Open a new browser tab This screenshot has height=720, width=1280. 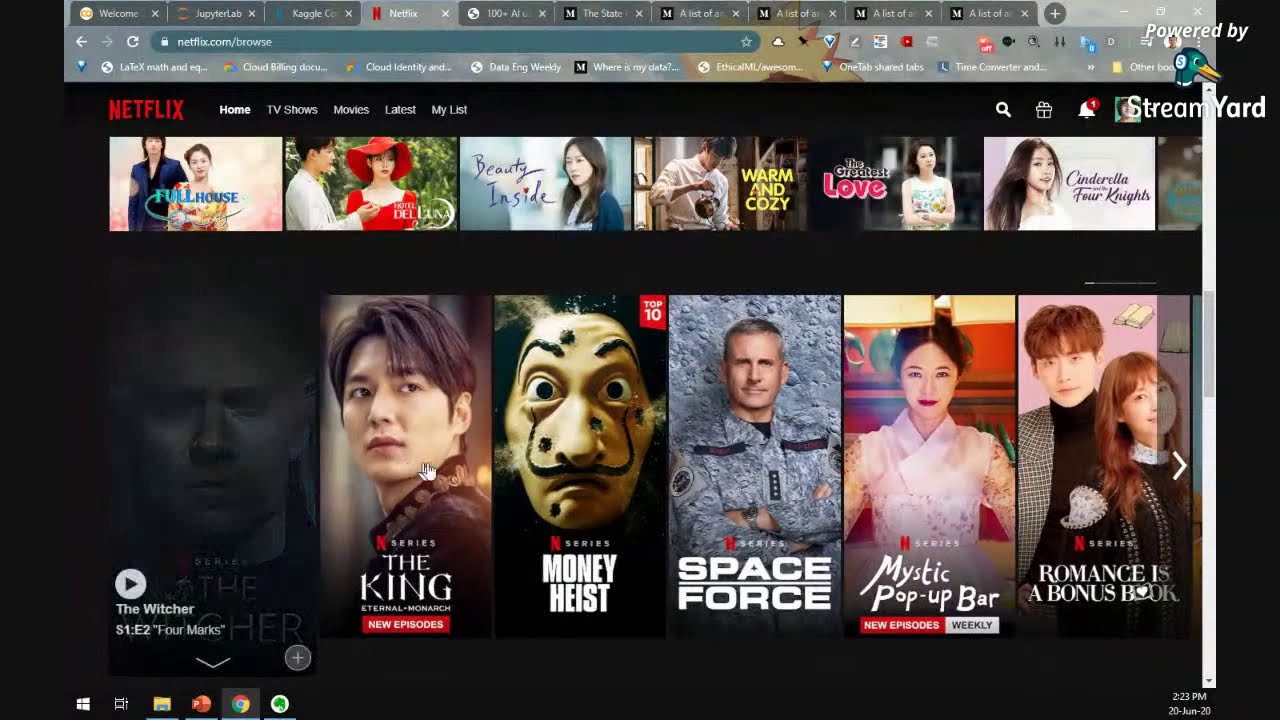pyautogui.click(x=1054, y=14)
